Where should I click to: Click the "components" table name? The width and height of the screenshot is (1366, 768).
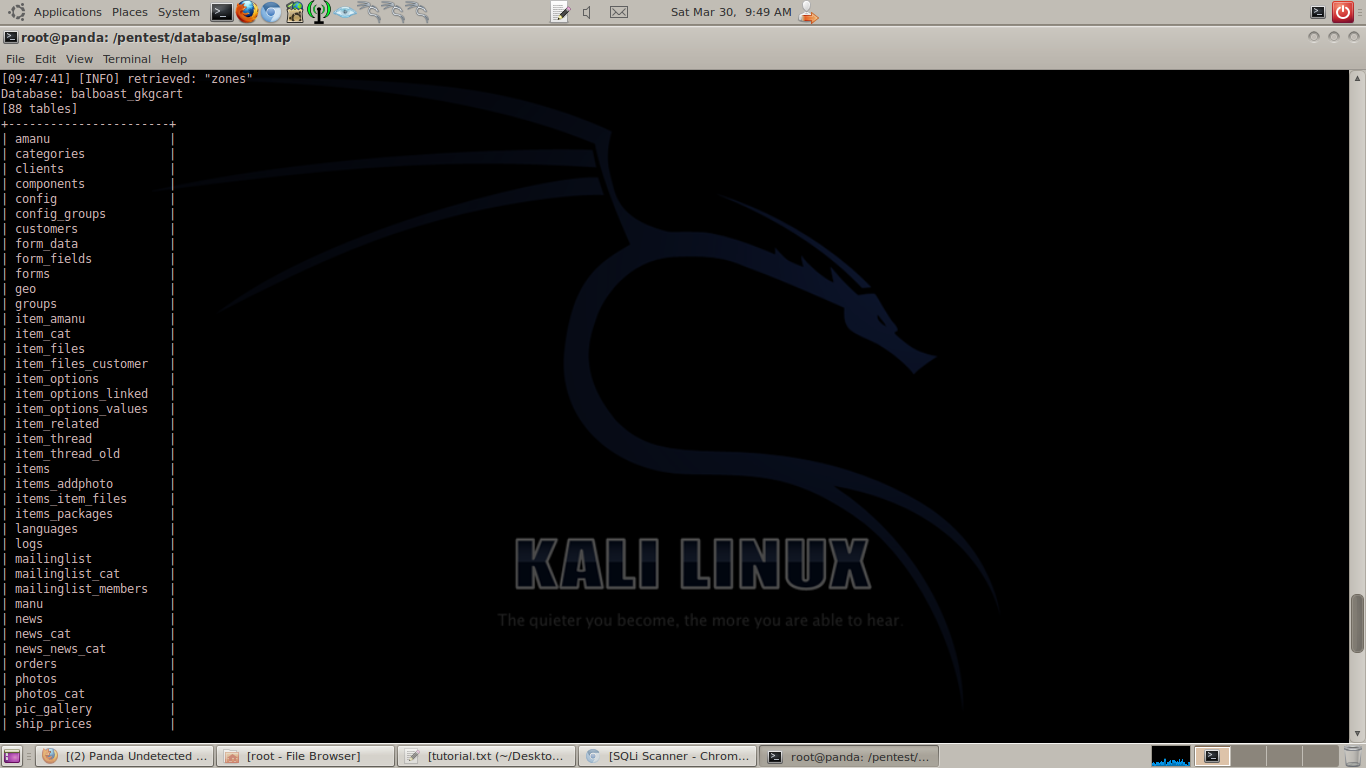(50, 184)
